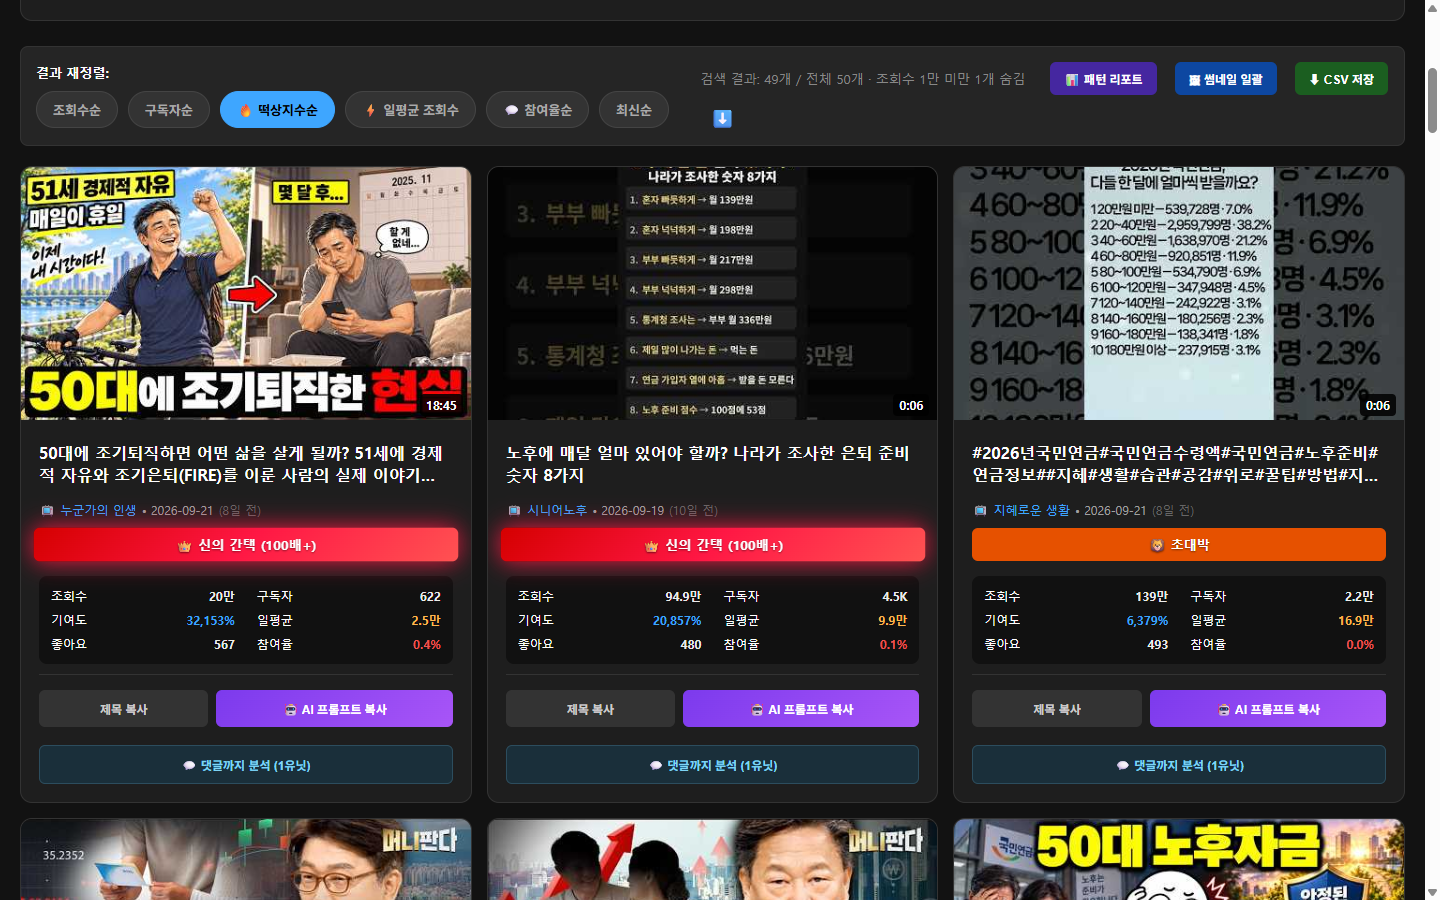Save results with the CSV 저장 button
The width and height of the screenshot is (1440, 900).
pyautogui.click(x=1341, y=79)
